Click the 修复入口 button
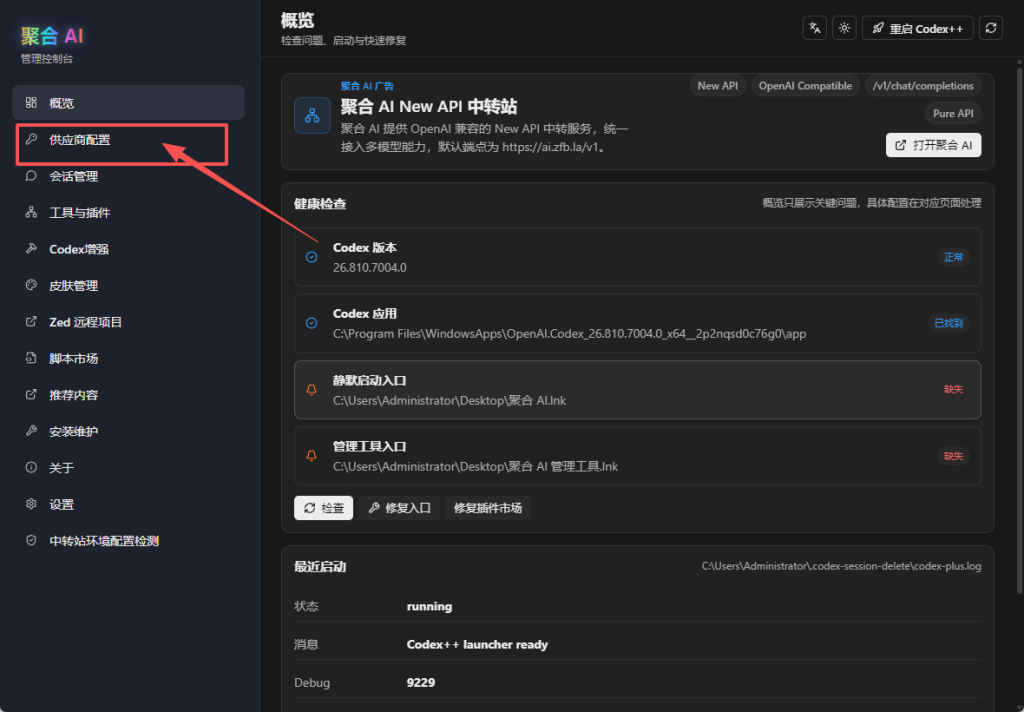Image resolution: width=1024 pixels, height=712 pixels. pyautogui.click(x=399, y=508)
